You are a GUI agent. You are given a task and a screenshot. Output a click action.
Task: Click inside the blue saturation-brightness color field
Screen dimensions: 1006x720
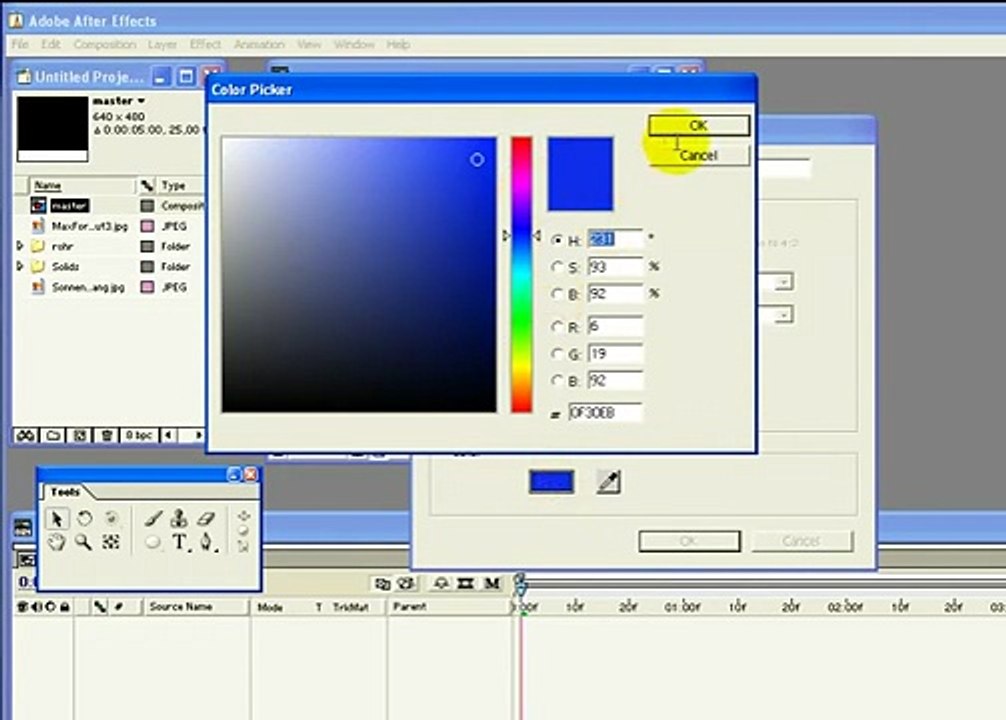(x=359, y=275)
